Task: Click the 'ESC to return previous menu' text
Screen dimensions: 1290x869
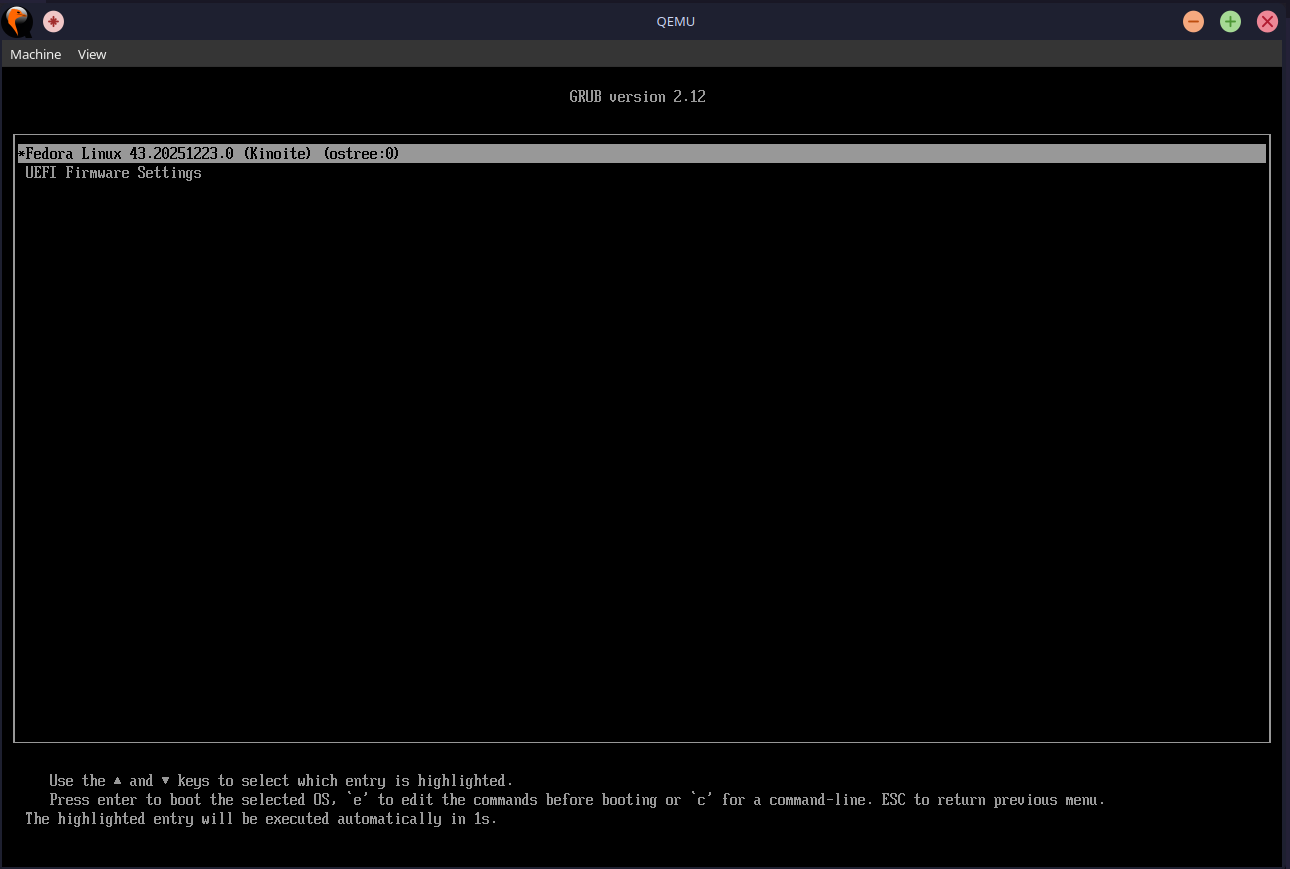Action: 1008,800
